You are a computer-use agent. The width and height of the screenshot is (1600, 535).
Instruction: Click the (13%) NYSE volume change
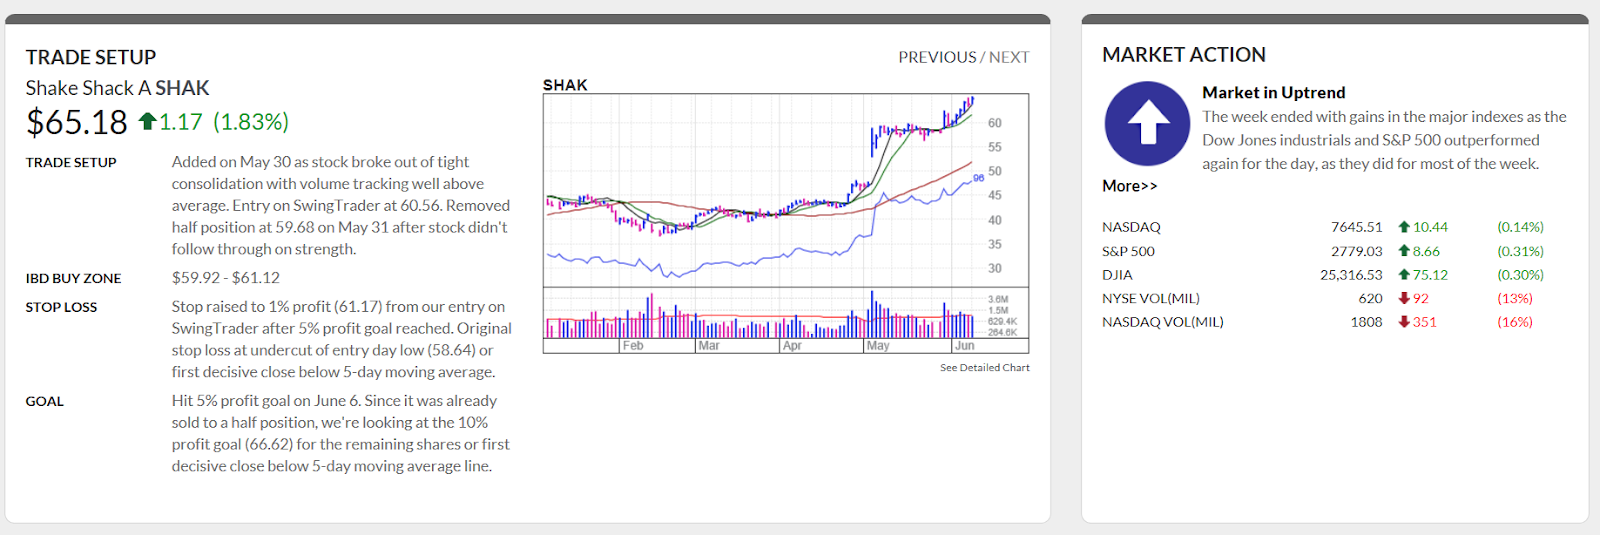[1514, 298]
